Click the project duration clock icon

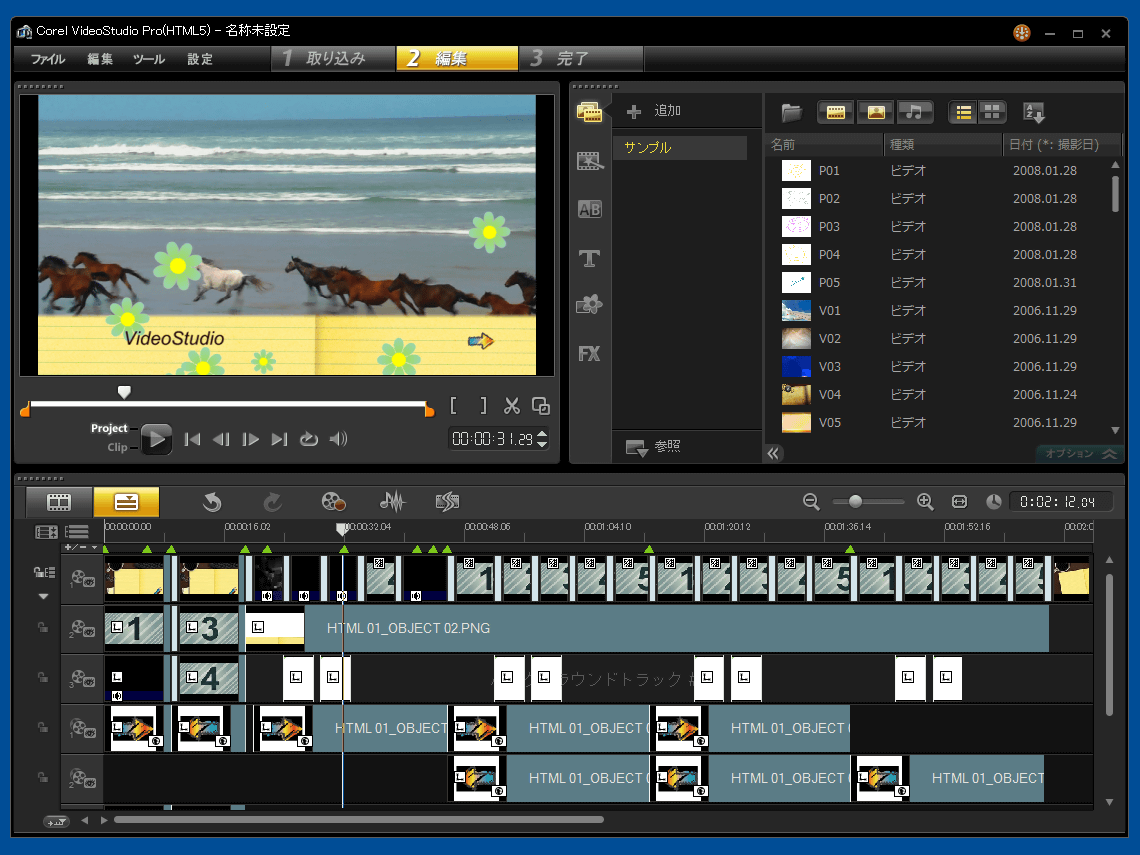click(x=993, y=502)
